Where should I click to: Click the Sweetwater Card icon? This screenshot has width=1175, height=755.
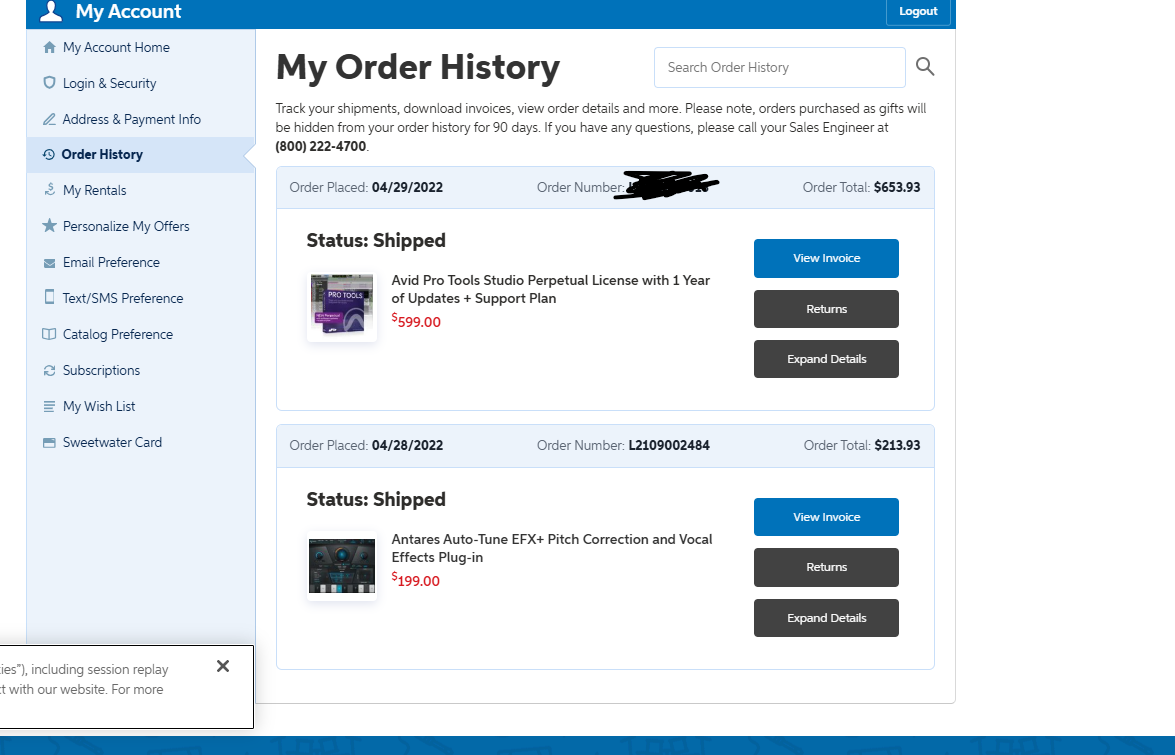coord(49,442)
